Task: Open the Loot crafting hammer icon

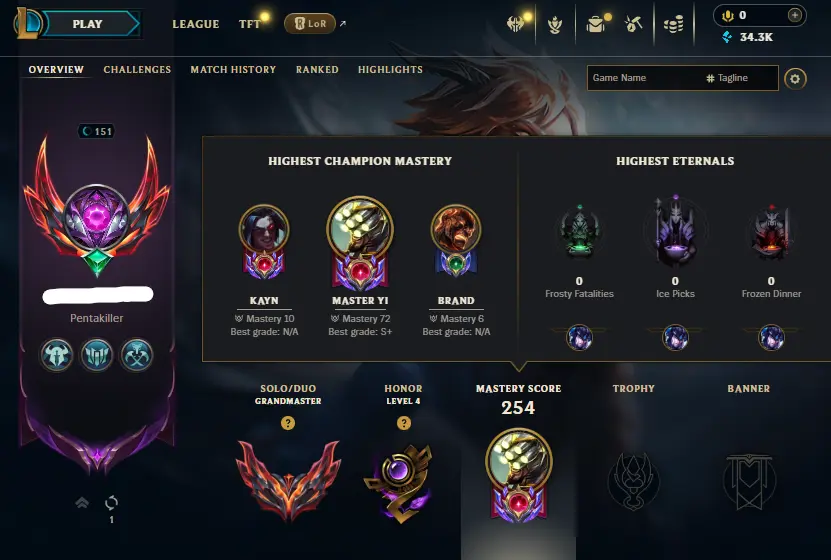Action: click(634, 24)
